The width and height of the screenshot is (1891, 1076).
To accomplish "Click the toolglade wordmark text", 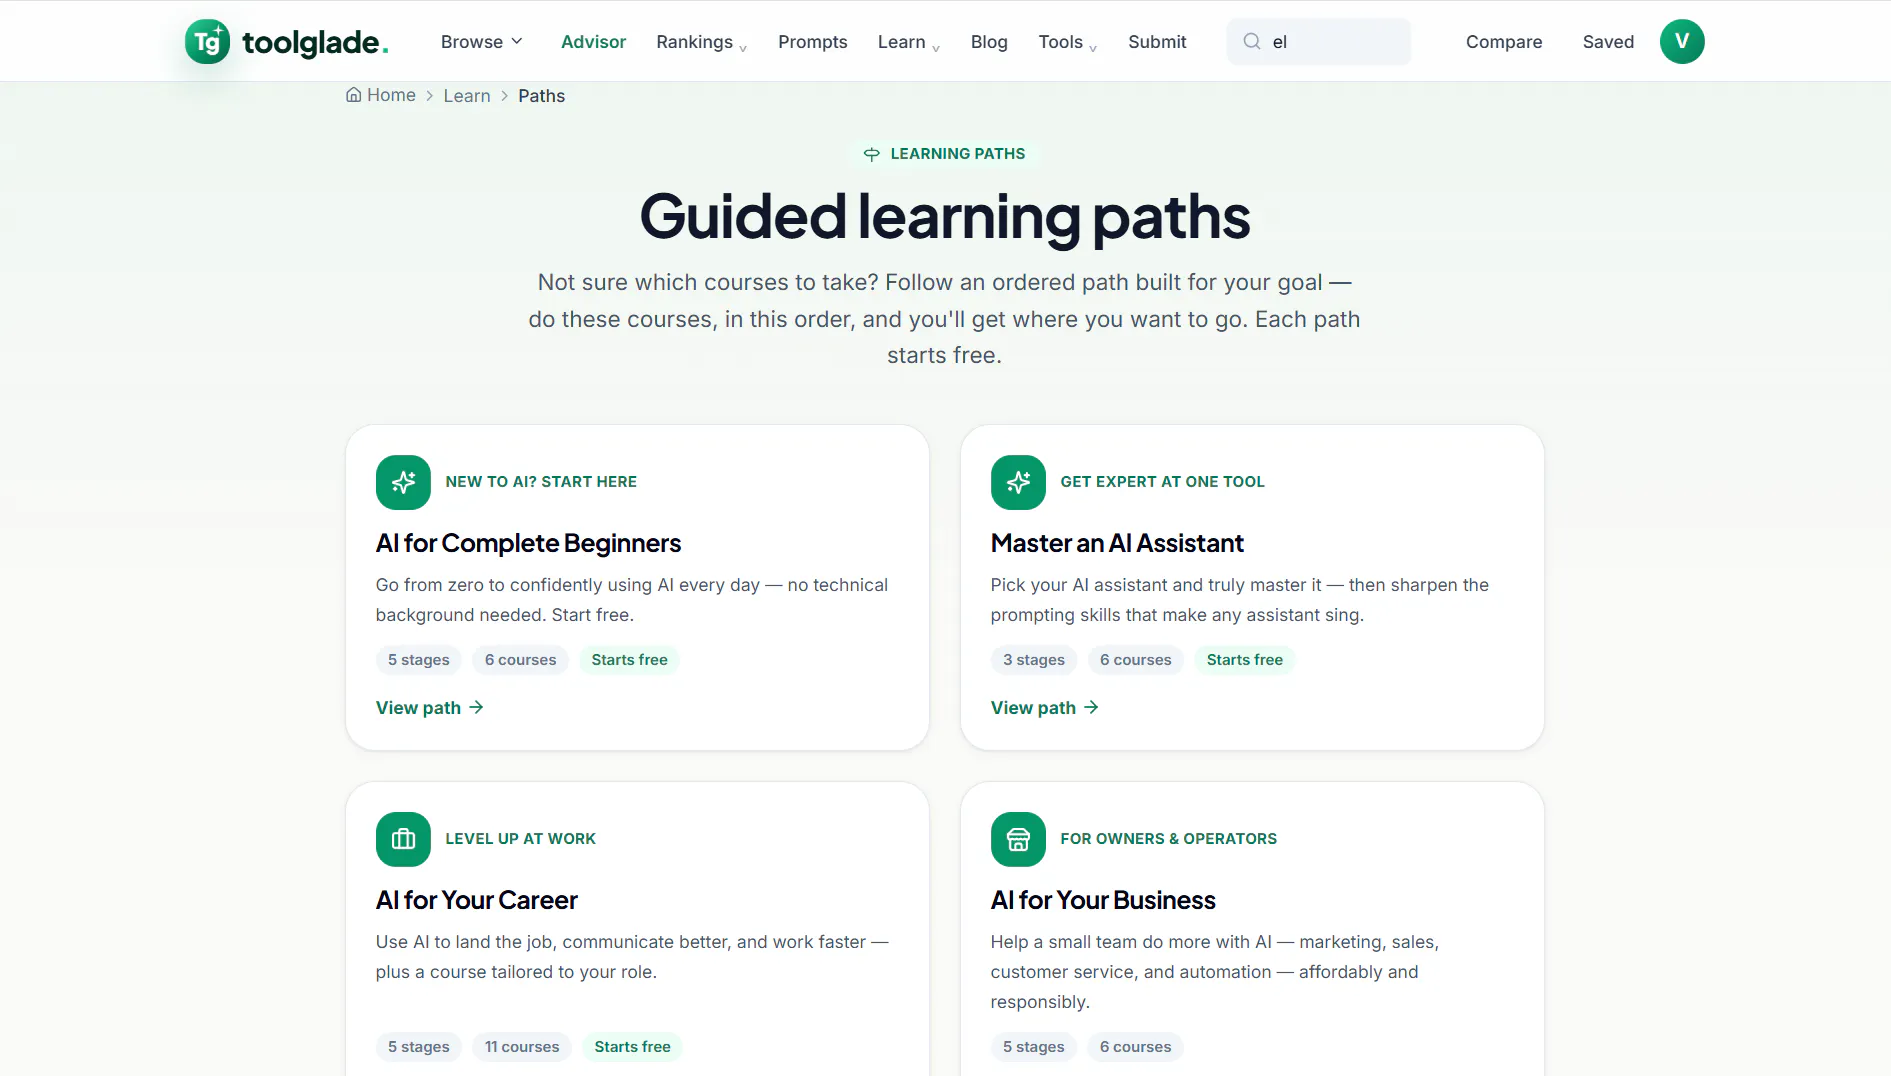I will [315, 42].
